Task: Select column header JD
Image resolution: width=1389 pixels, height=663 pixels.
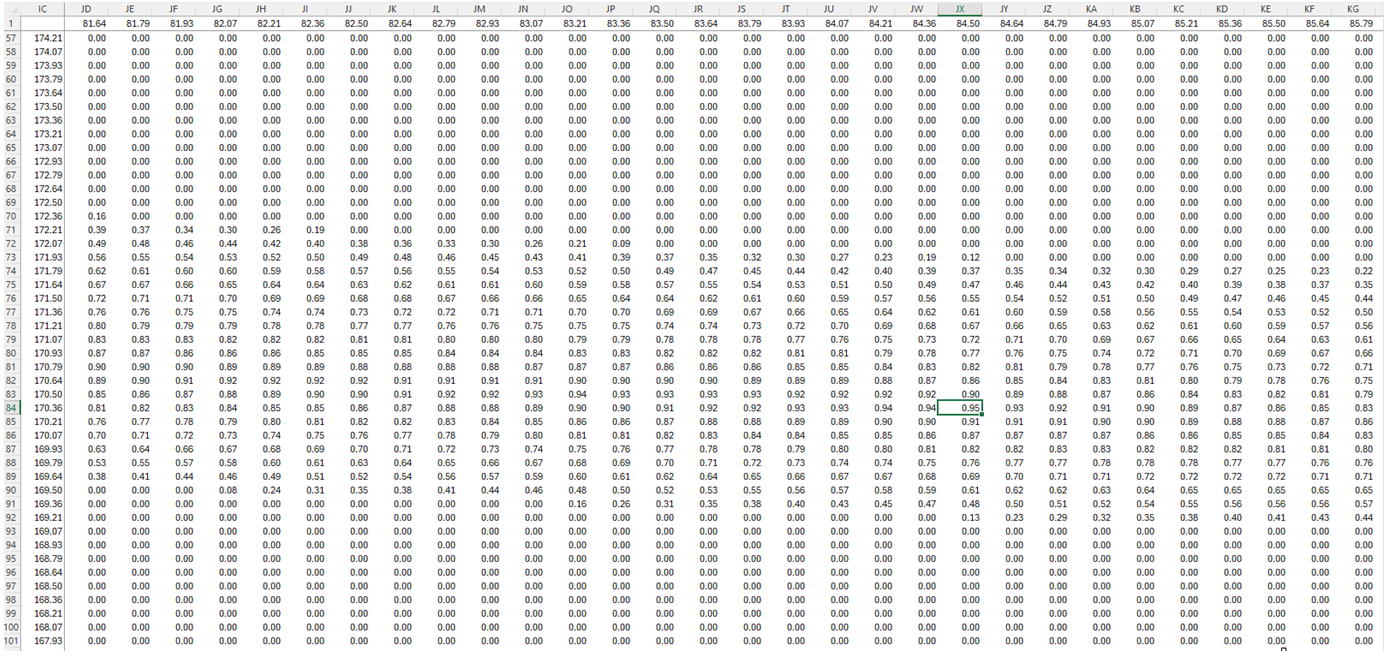Action: click(86, 9)
